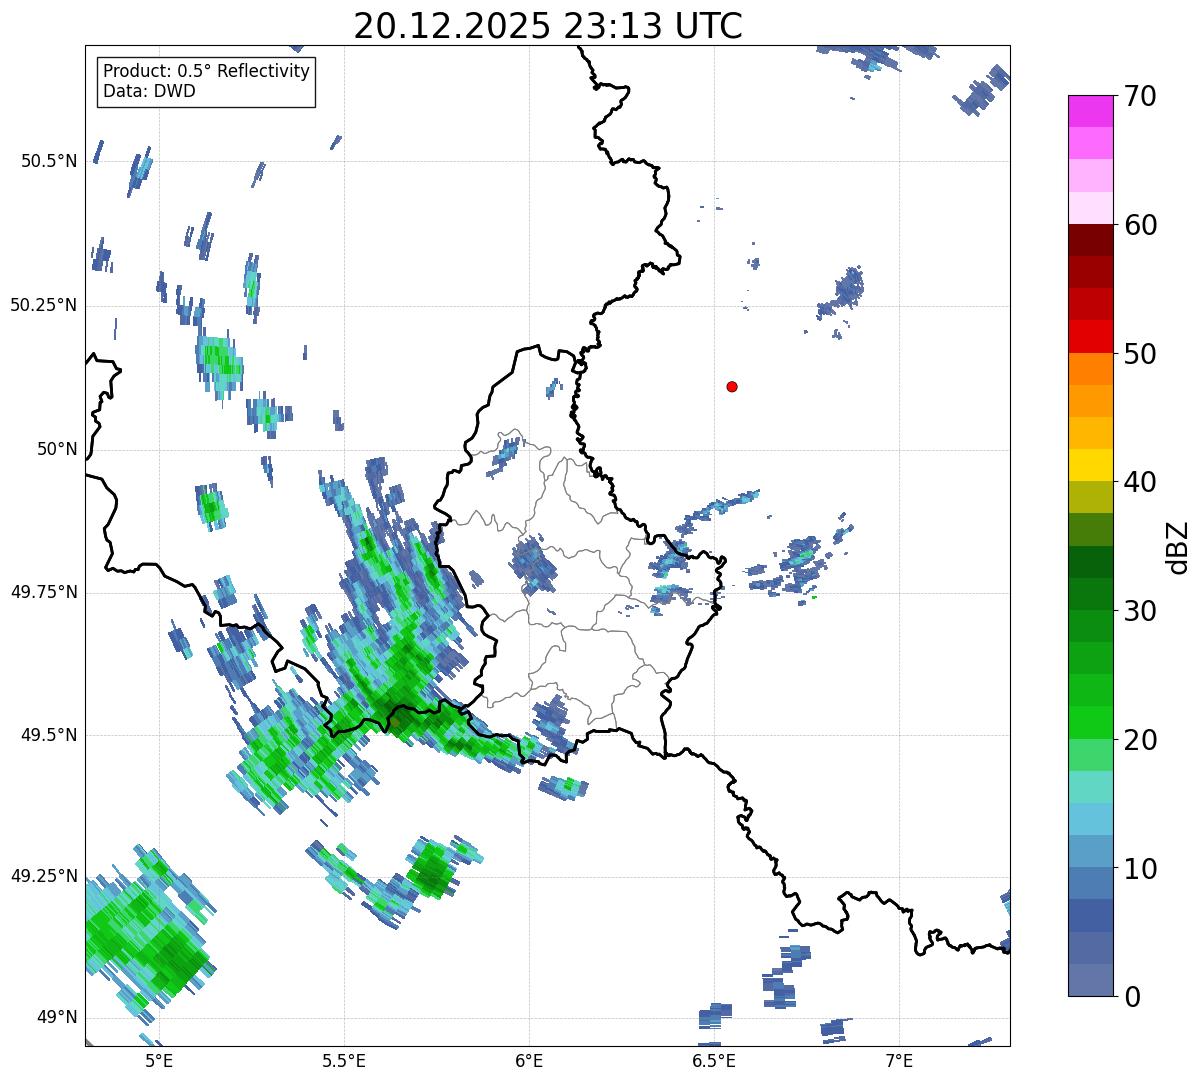This screenshot has height=1081, width=1202.
Task: Click the '50°N' latitude label
Action: (x=57, y=449)
